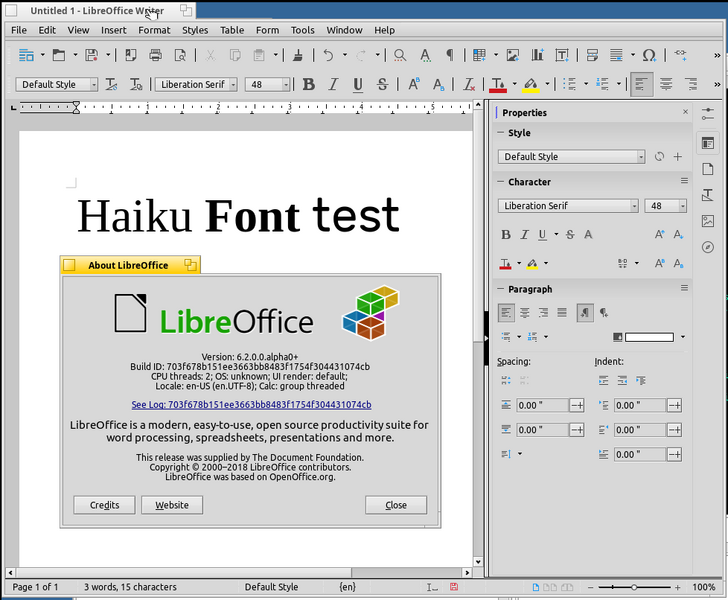This screenshot has height=600, width=728.
Task: Click Export as PDF icon
Action: click(x=131, y=55)
